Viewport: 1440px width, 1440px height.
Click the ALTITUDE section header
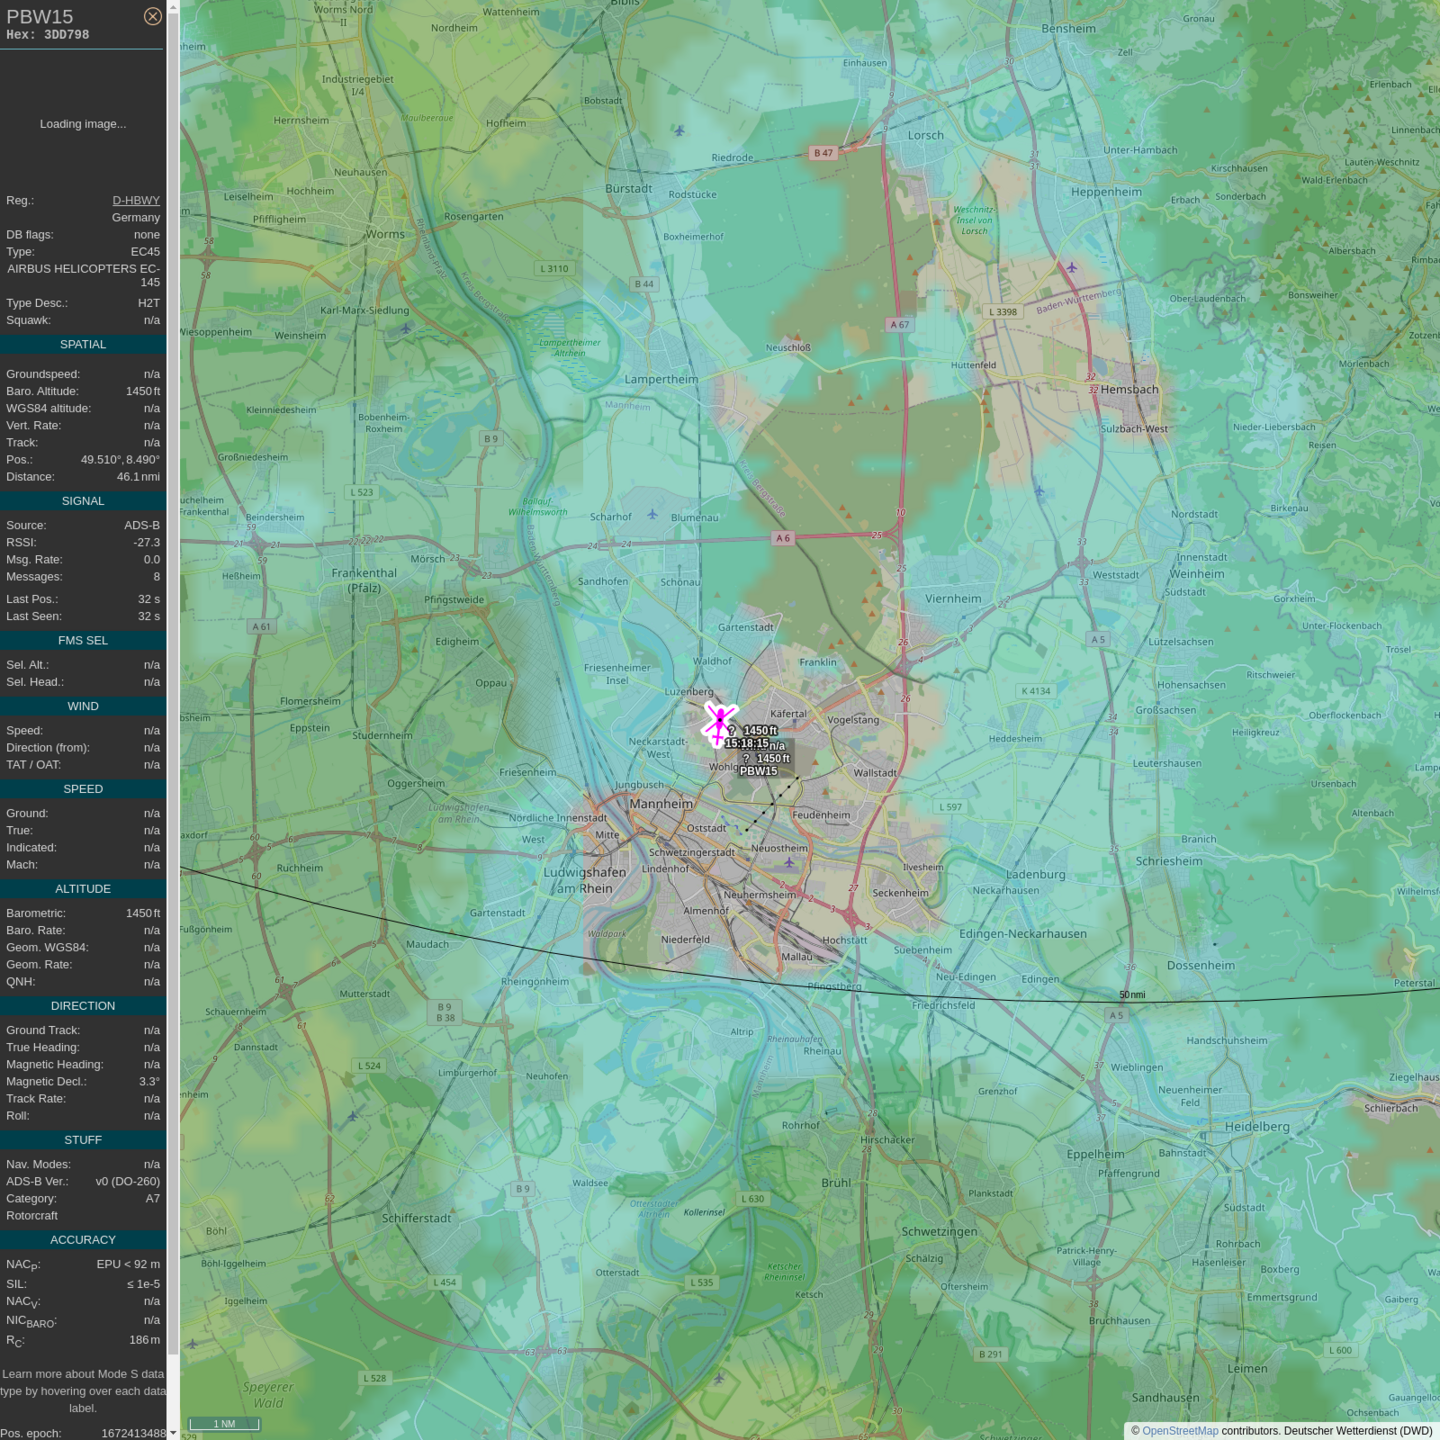coord(83,889)
